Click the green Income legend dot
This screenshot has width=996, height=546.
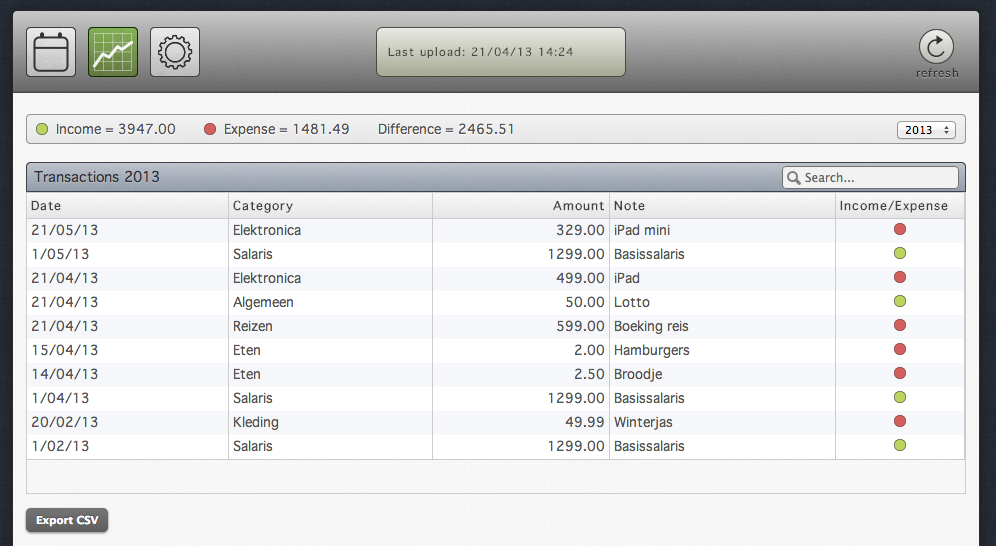pos(42,130)
